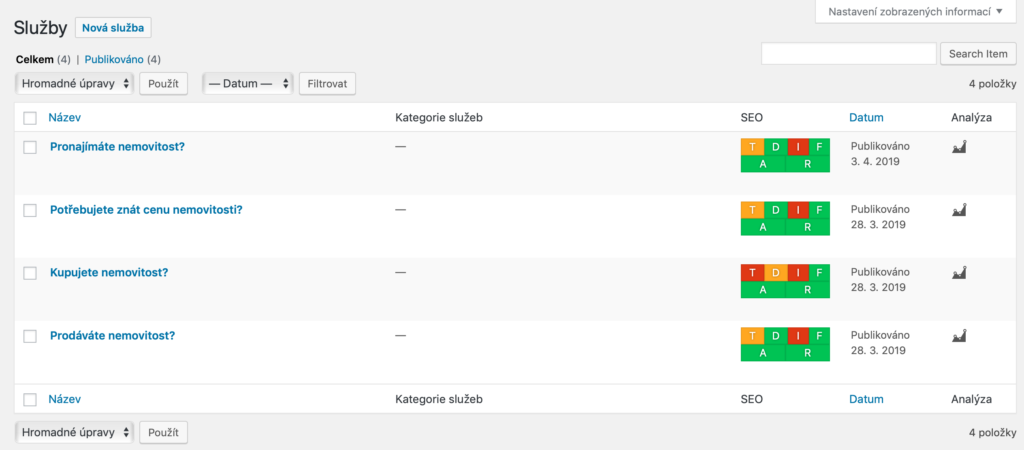Click green A SEO swatch for Potřebujete znát cenu
This screenshot has width=1024, height=450.
(763, 227)
